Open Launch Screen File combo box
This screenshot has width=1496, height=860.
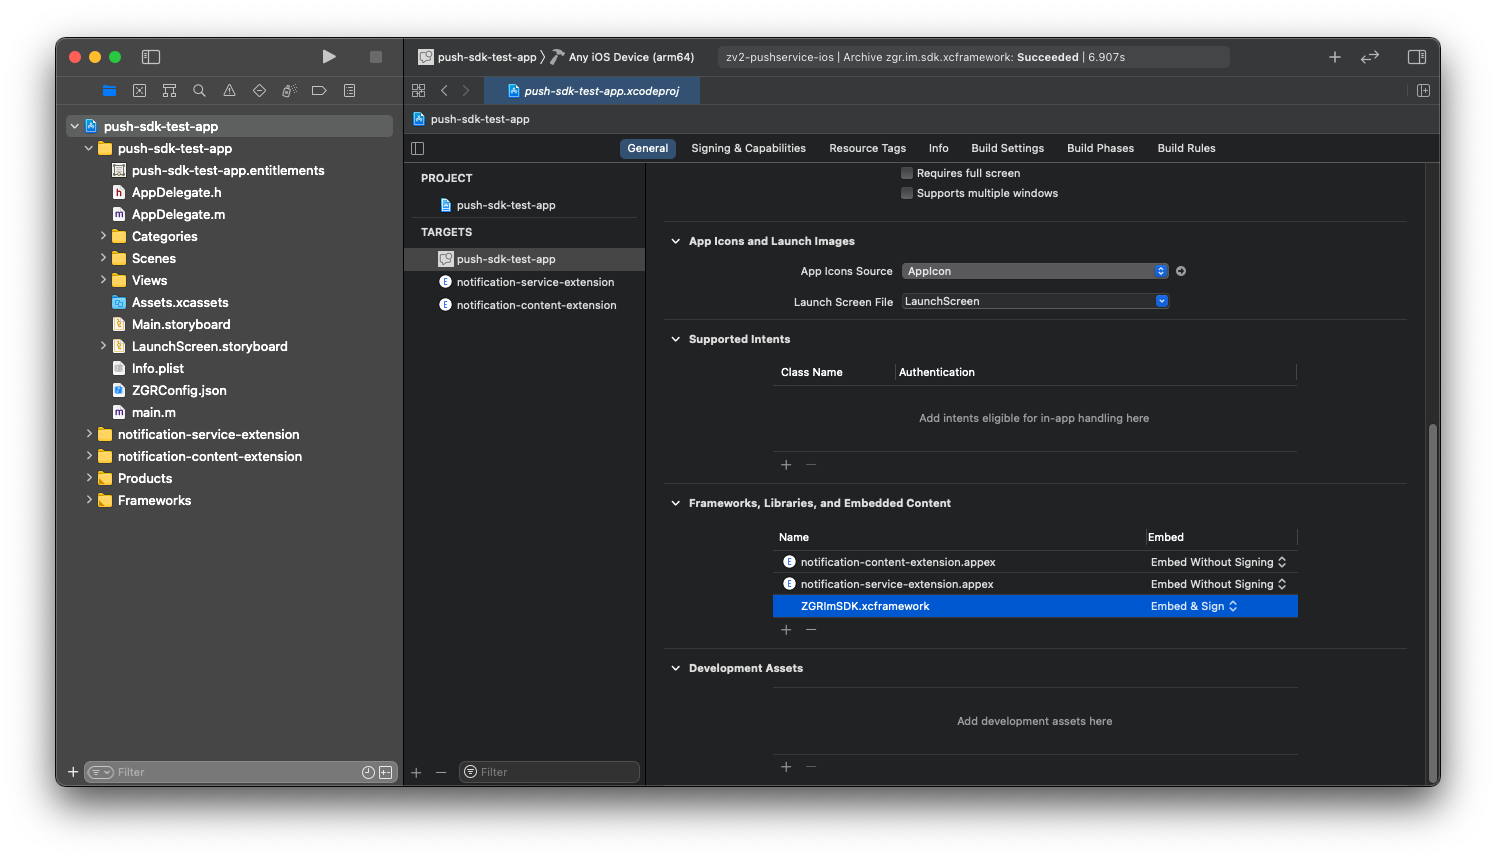pyautogui.click(x=1035, y=301)
